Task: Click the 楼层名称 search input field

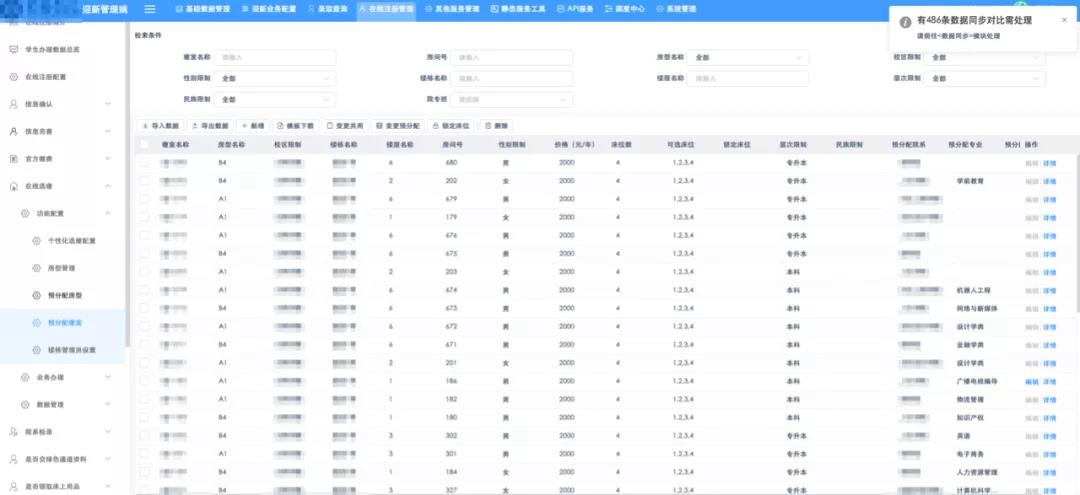Action: 749,78
